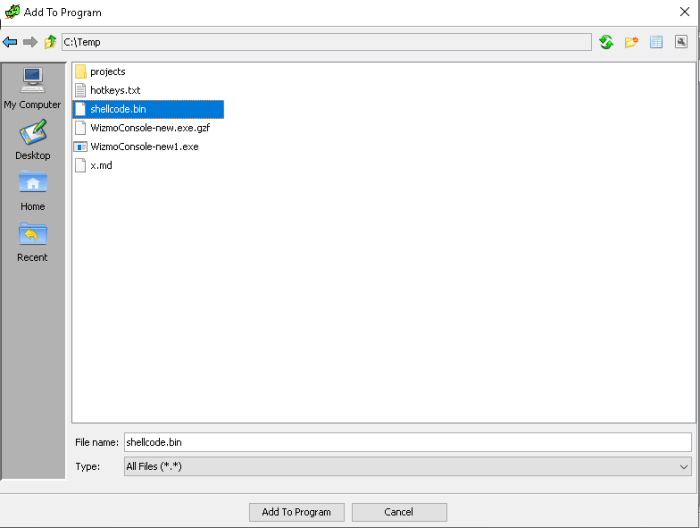Switch to details table view

coord(656,42)
